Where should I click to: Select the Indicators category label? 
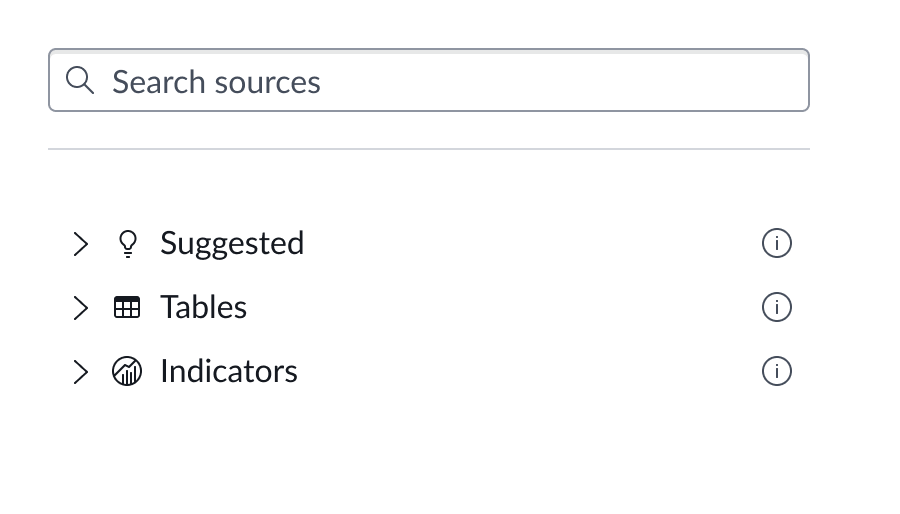228,371
